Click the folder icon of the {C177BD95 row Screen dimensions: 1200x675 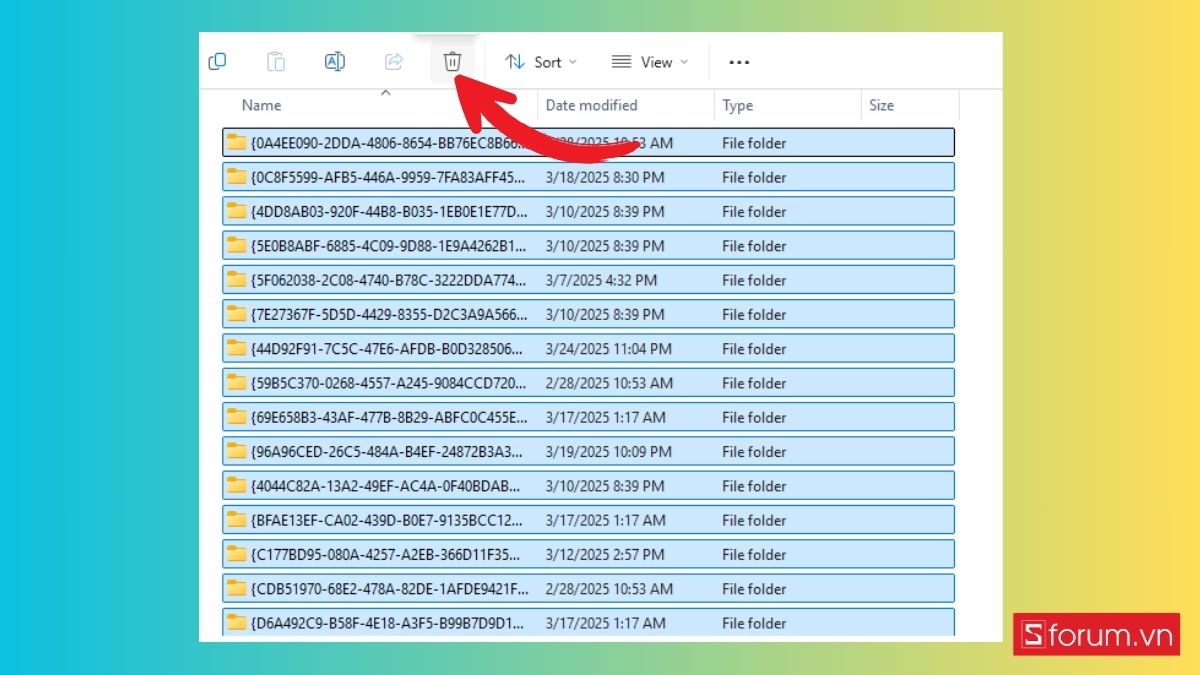(x=236, y=553)
